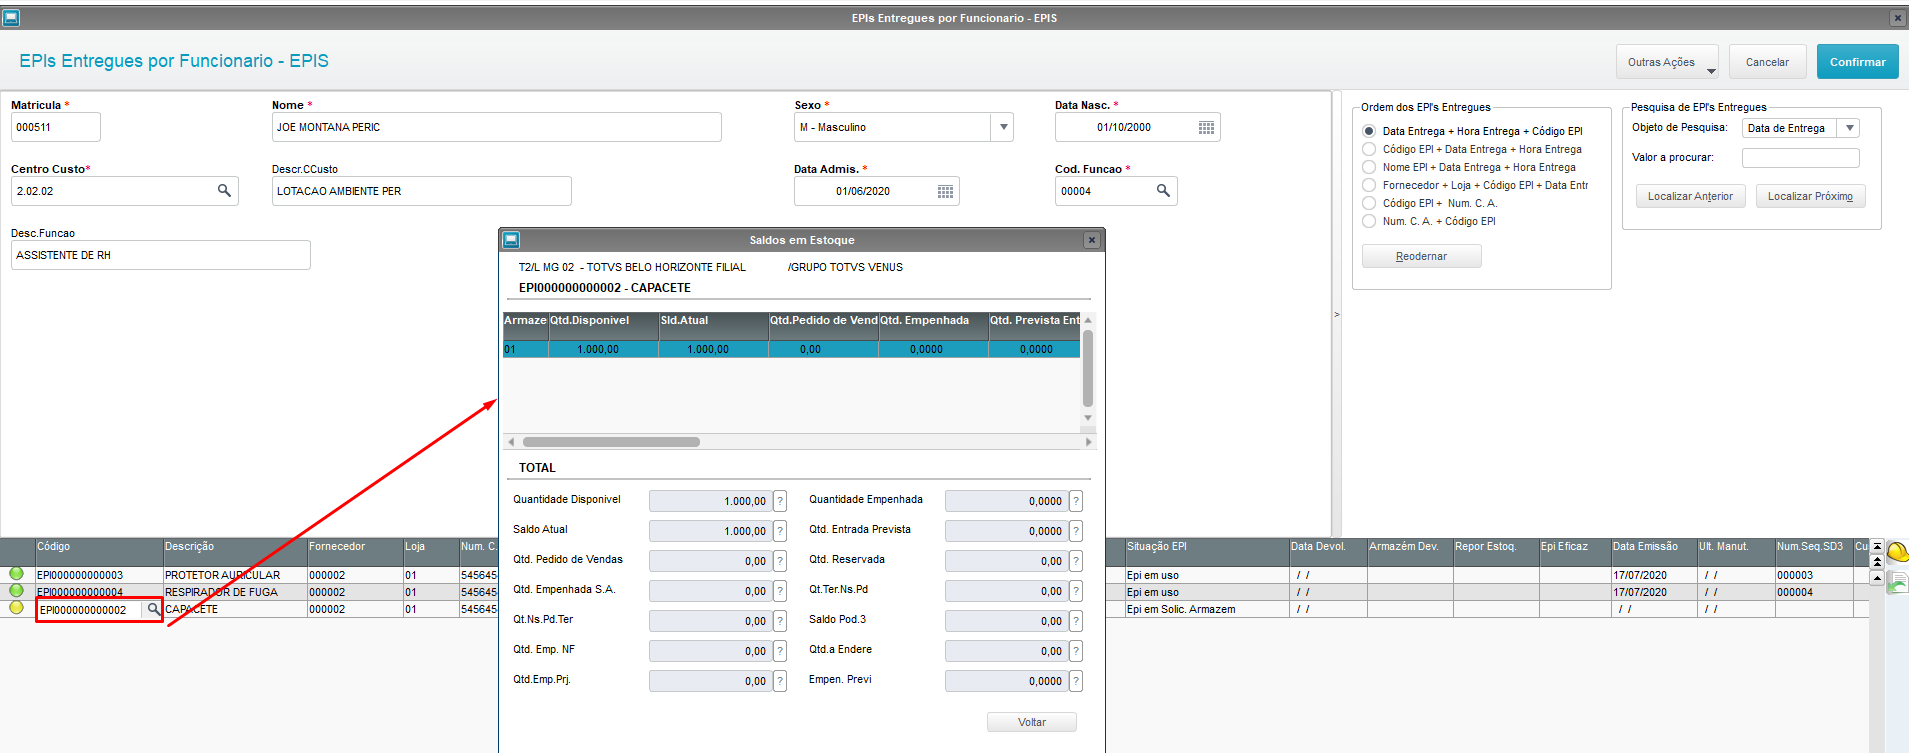Select Código EPI + Data Entrega + Hora Entrega order
1909x753 pixels.
[x=1369, y=149]
